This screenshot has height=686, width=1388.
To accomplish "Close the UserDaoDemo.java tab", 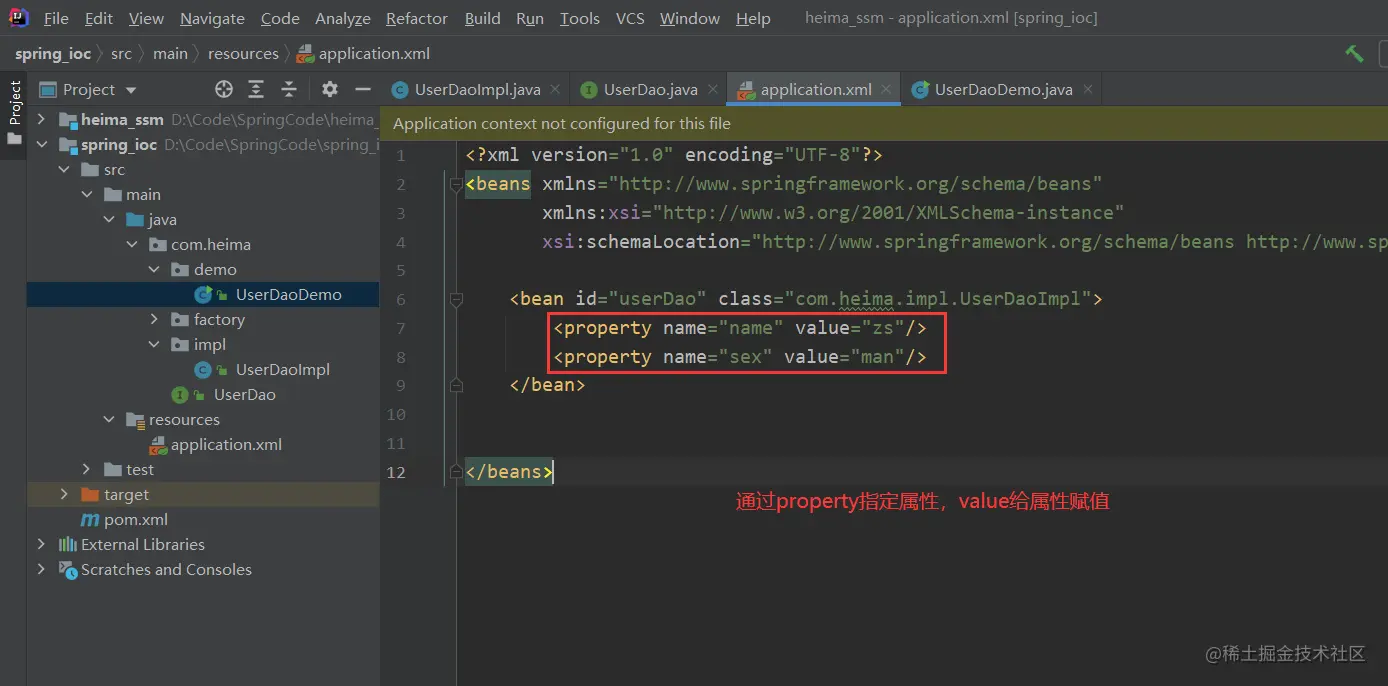I will pyautogui.click(x=1088, y=90).
